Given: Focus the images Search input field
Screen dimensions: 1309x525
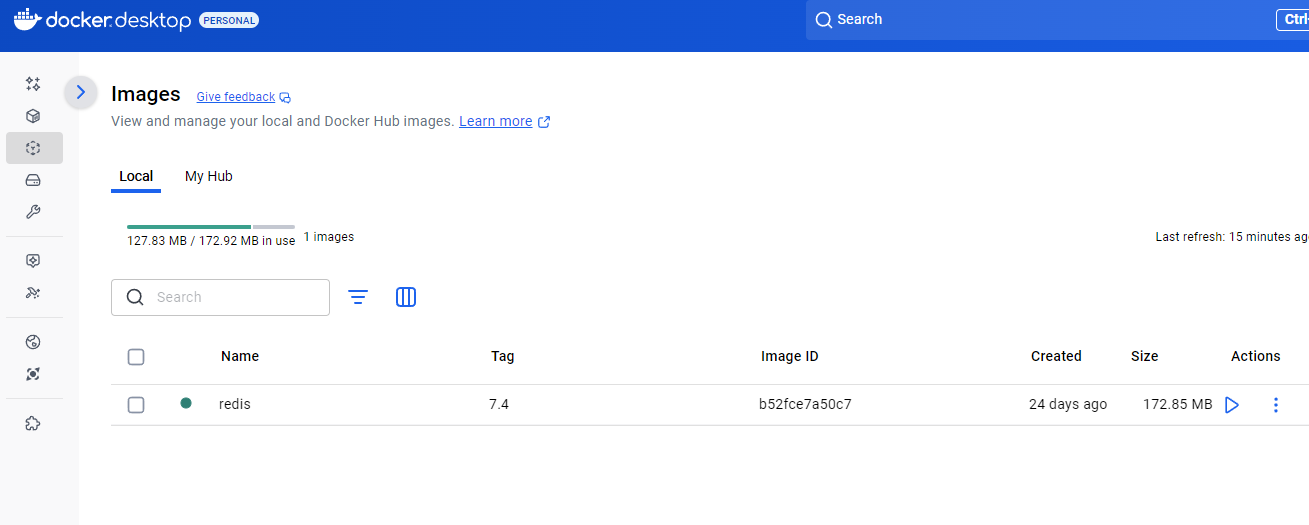Looking at the screenshot, I should pyautogui.click(x=220, y=297).
